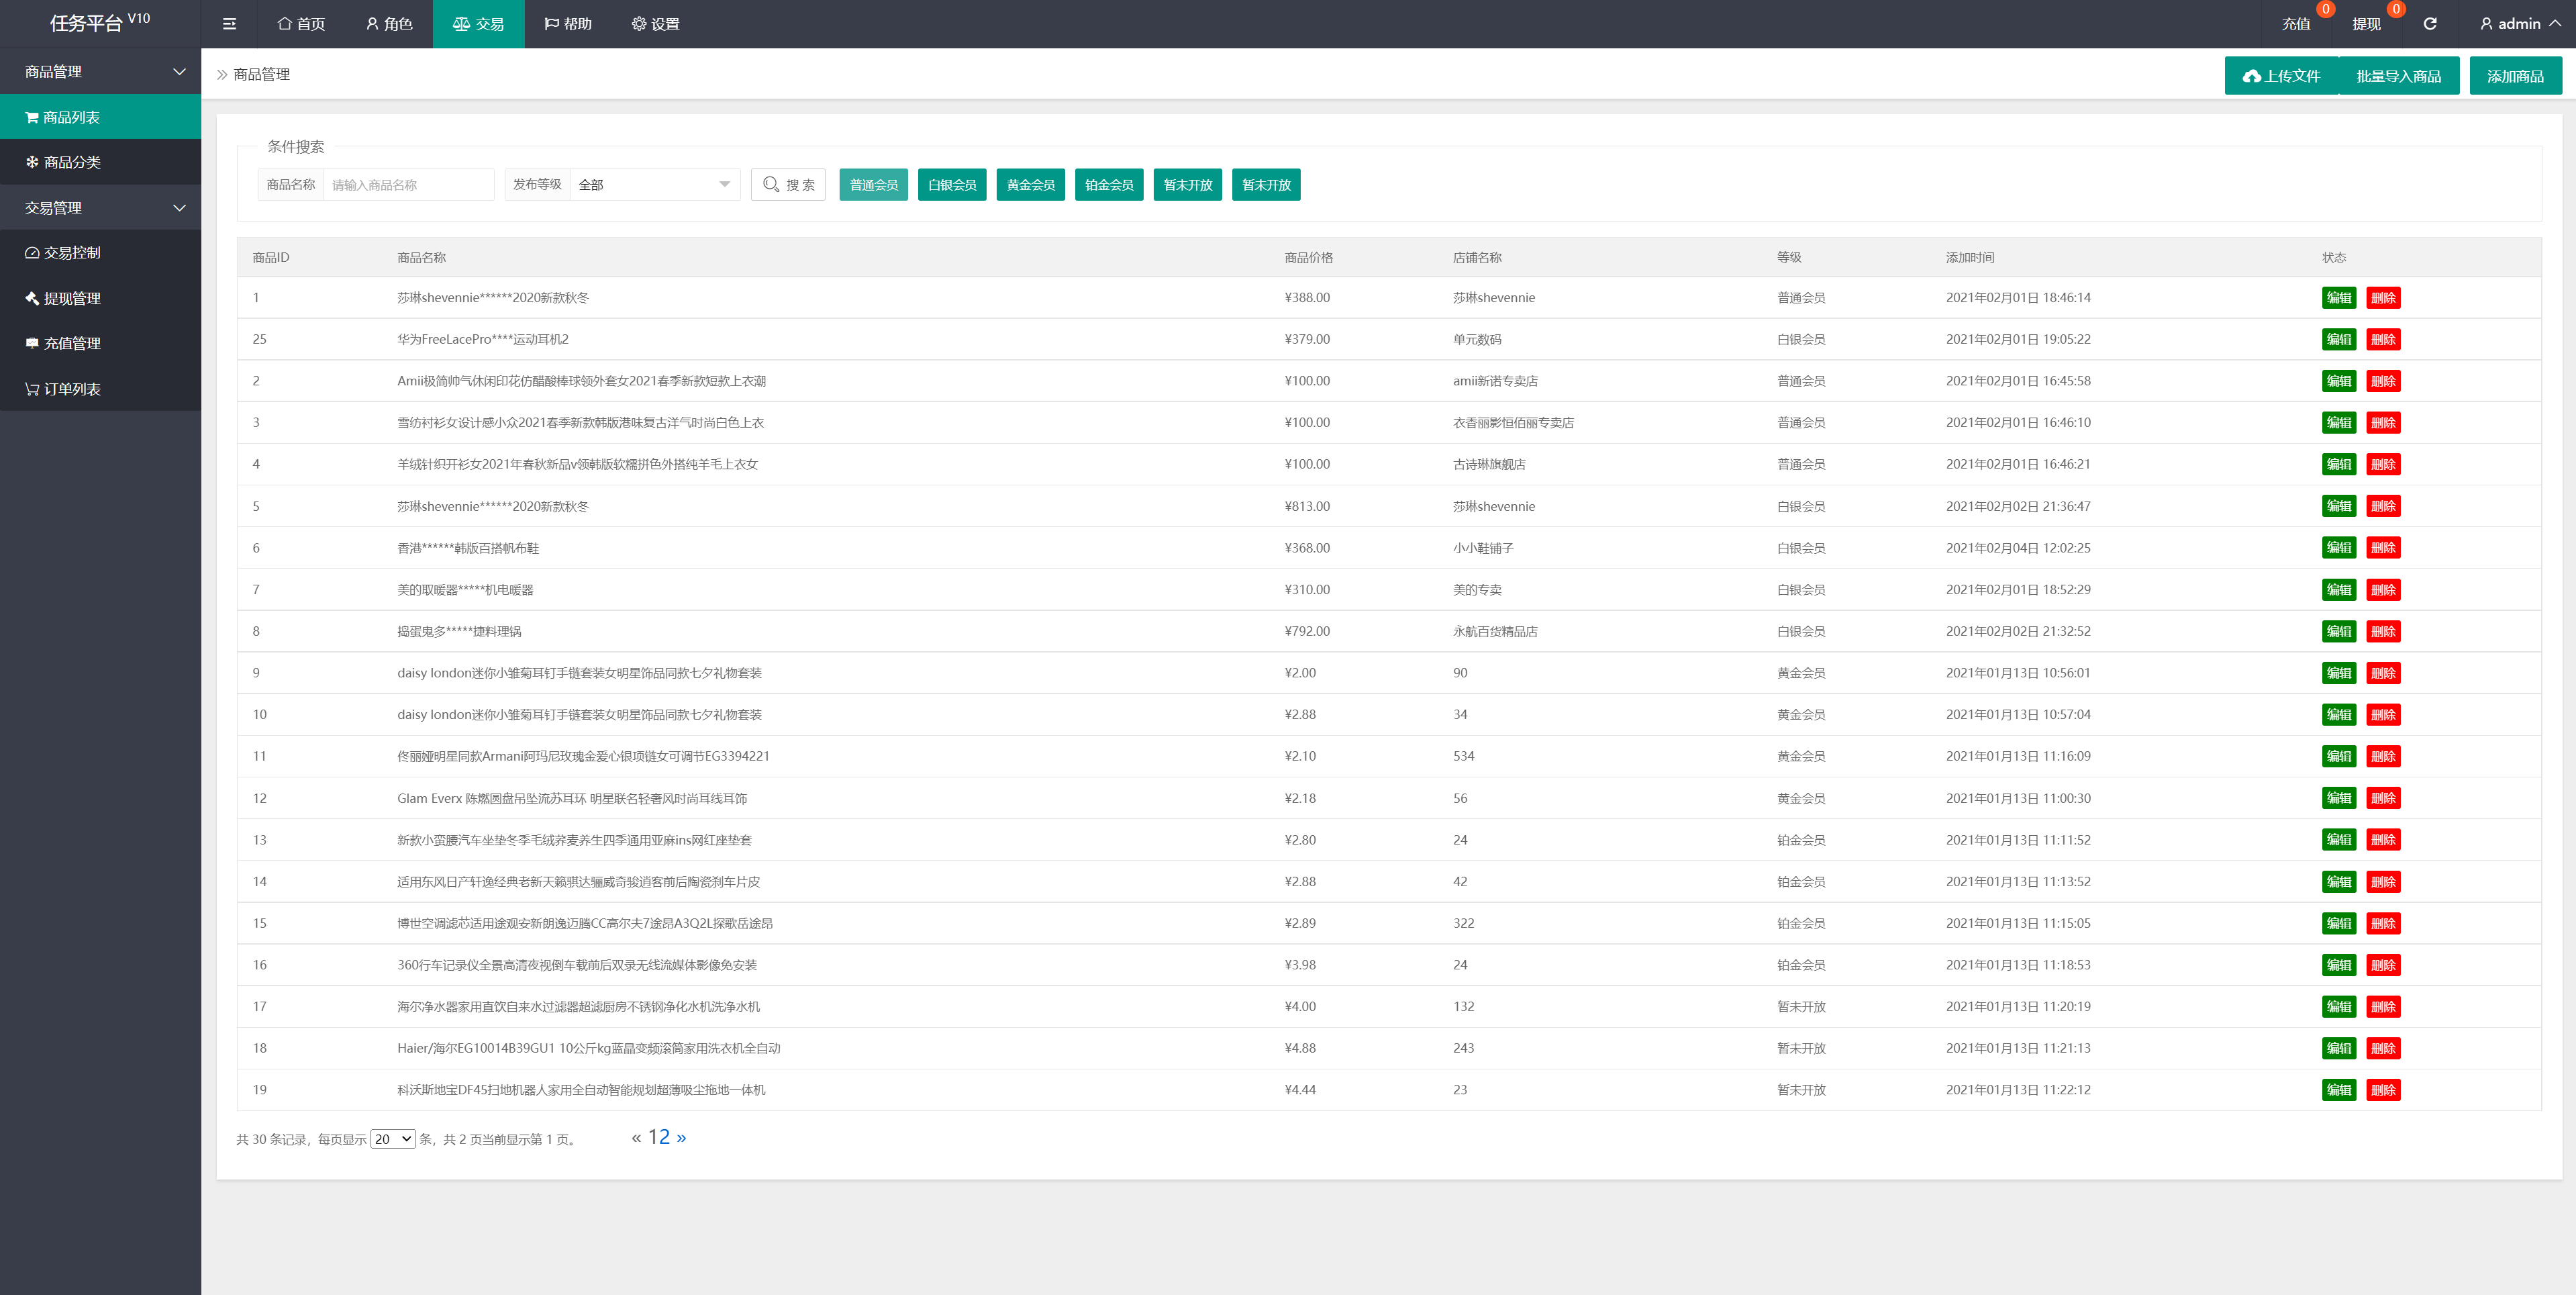Open 交易控制 in the sidebar
This screenshot has width=2576, height=1295.
[x=72, y=253]
